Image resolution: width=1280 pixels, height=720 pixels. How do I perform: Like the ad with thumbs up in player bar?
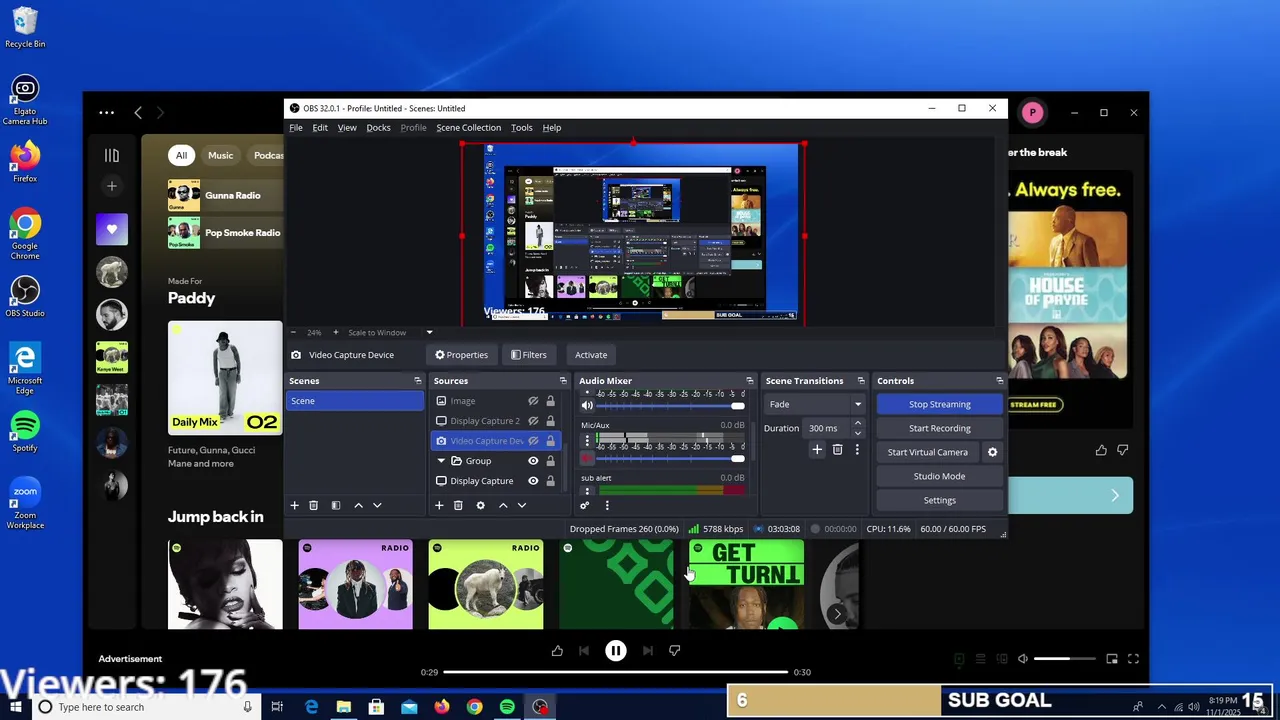(557, 650)
